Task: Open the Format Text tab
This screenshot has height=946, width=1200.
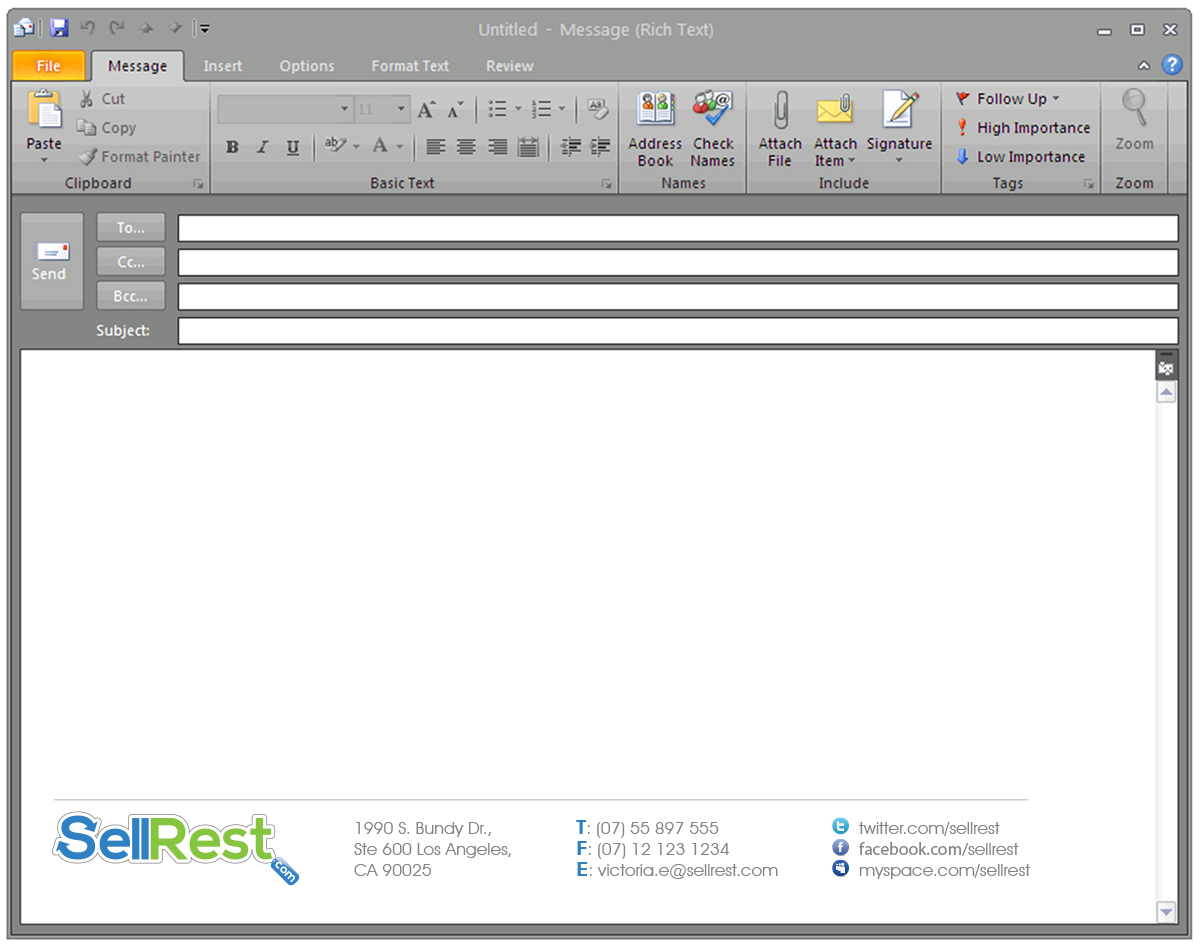Action: click(410, 66)
